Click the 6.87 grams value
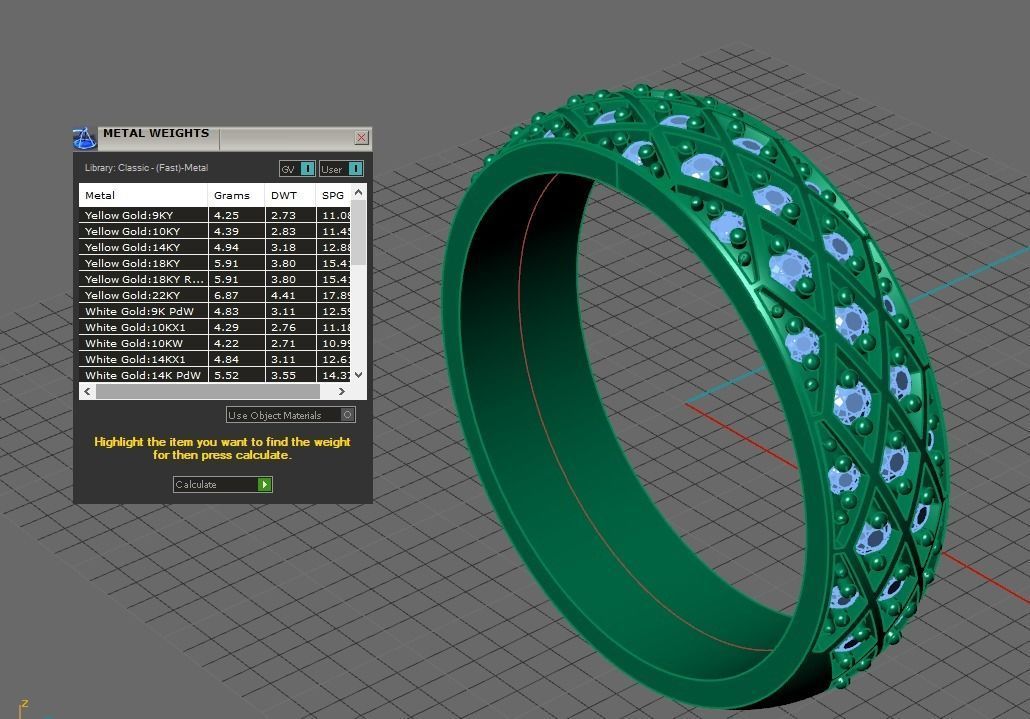 pos(227,295)
